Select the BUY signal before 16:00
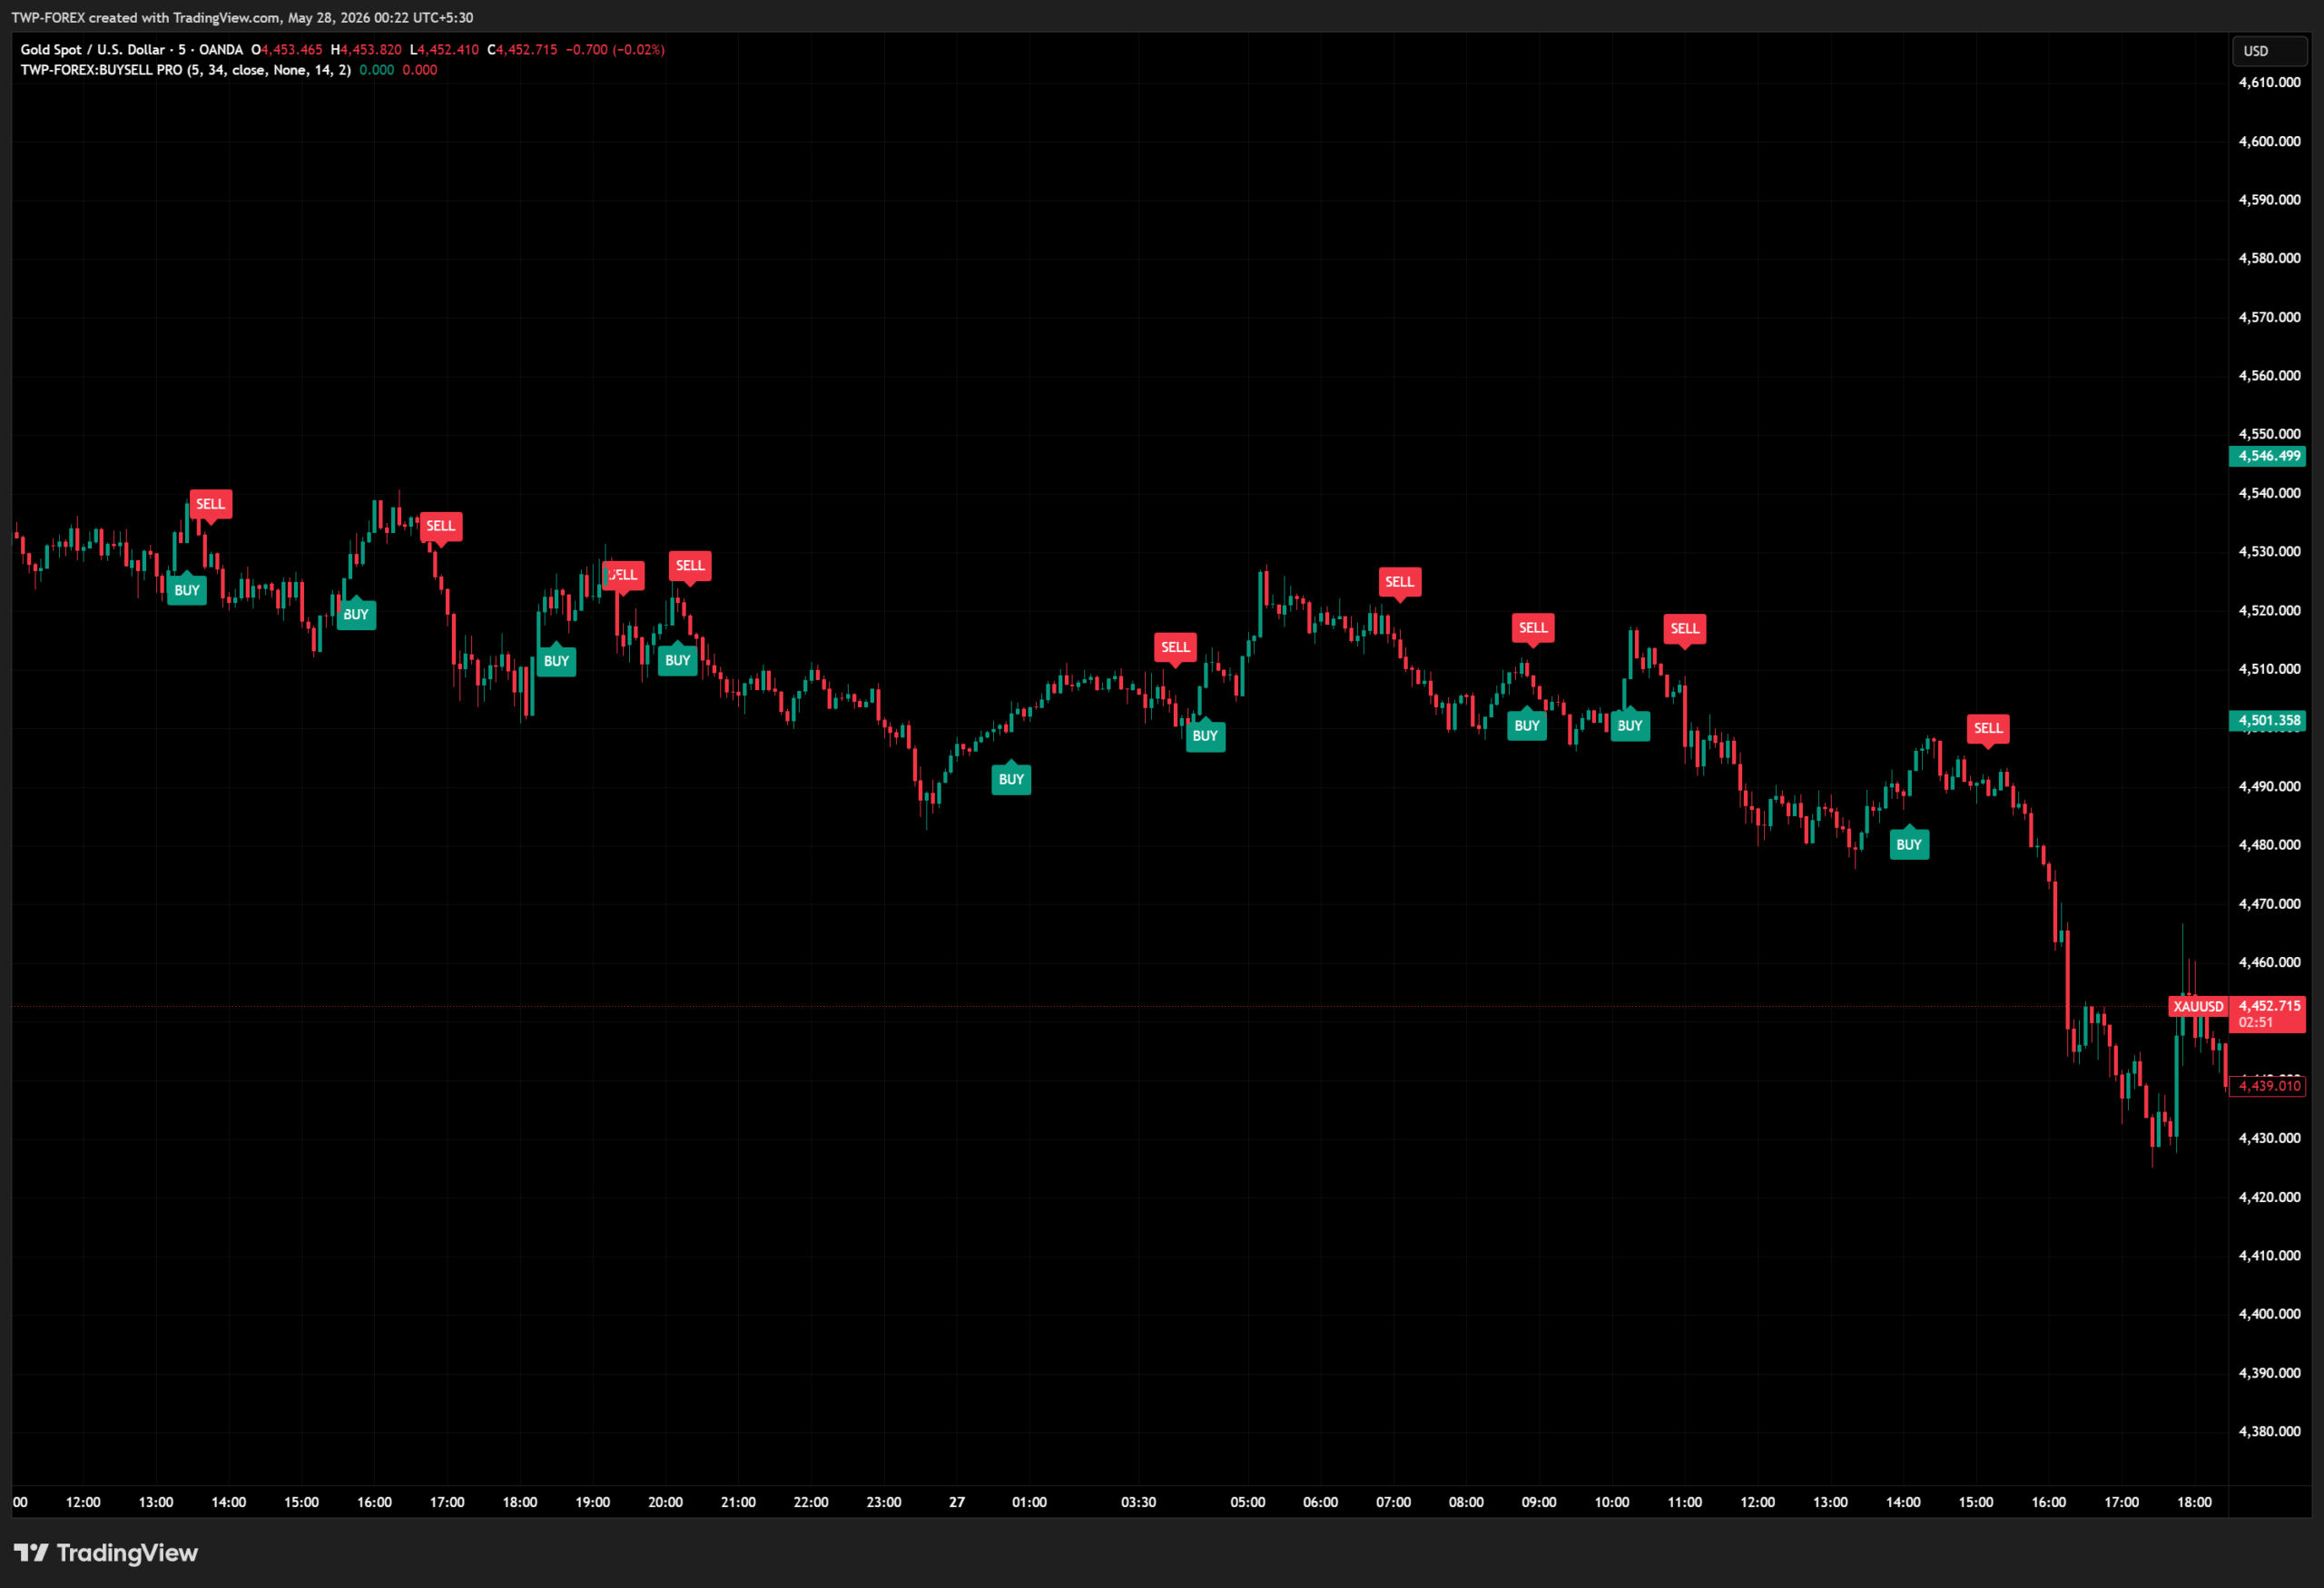 pos(356,614)
